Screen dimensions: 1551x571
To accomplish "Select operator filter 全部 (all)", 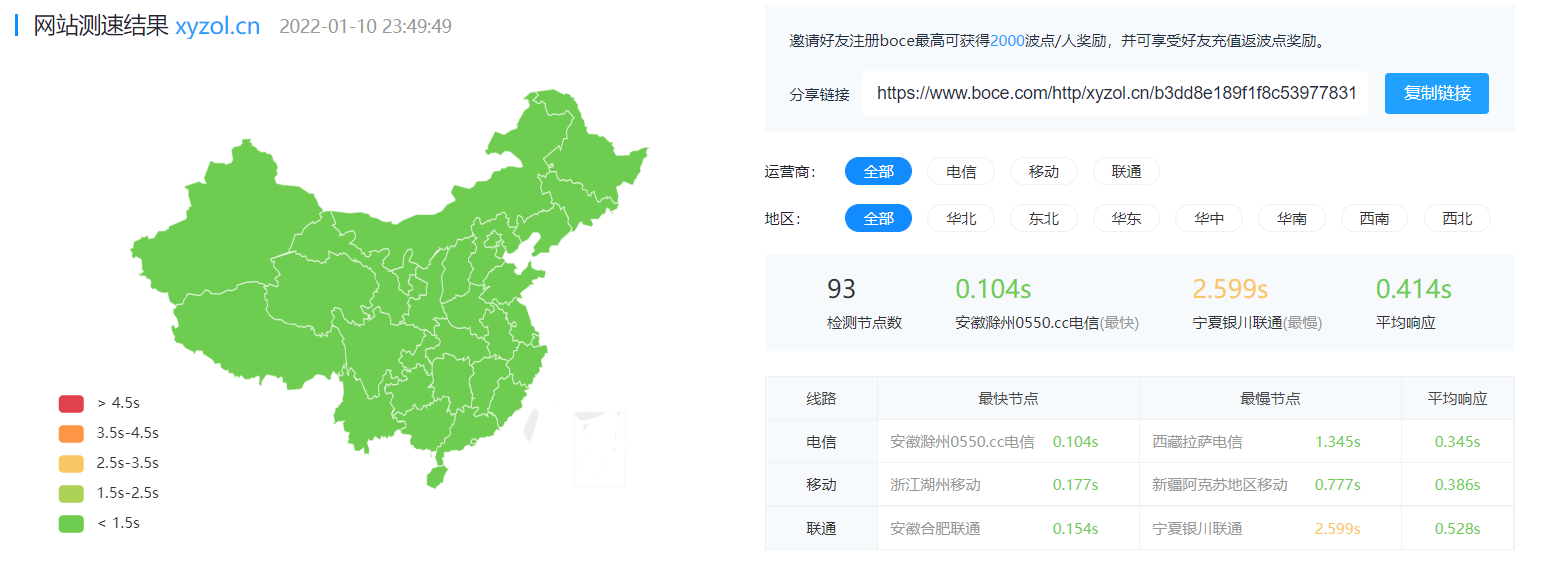I will coord(878,171).
